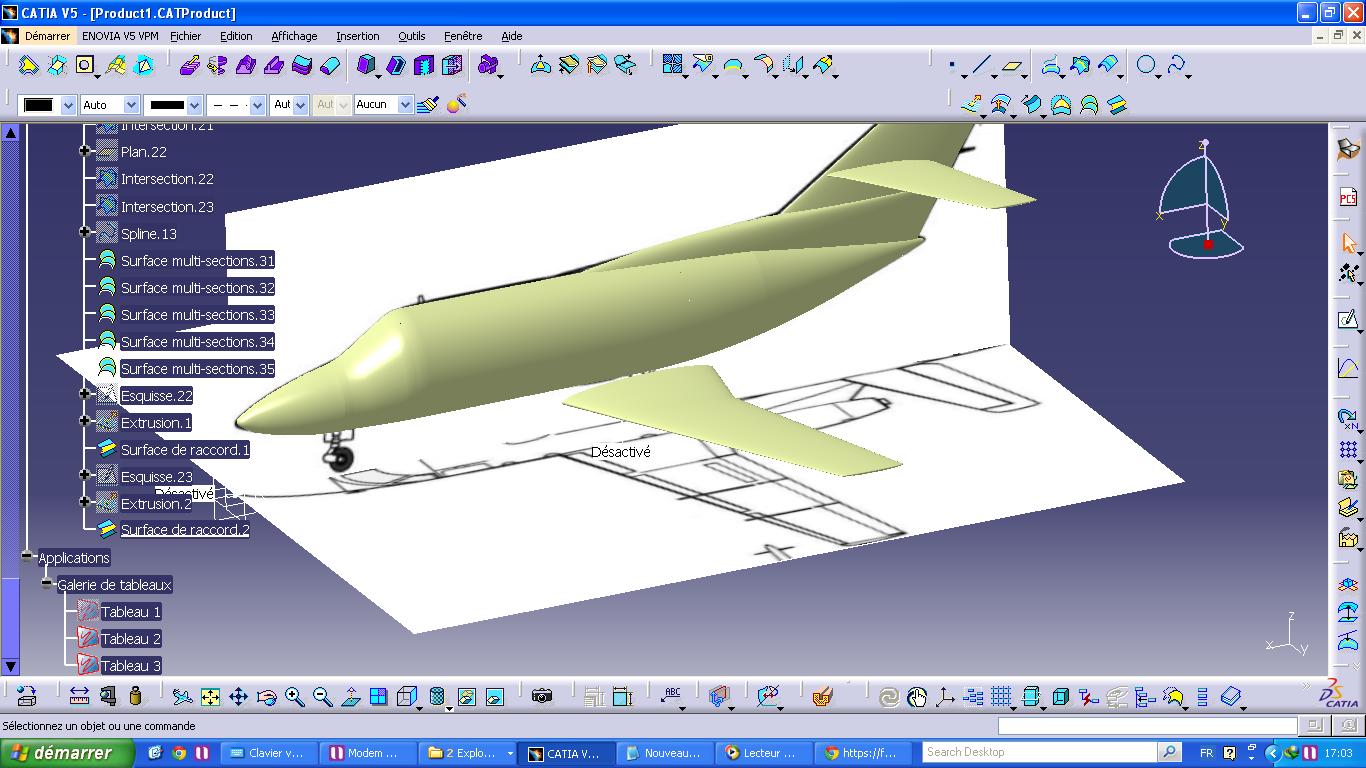1366x768 pixels.
Task: Collapse the Galerie de tableaux node
Action: tap(46, 583)
